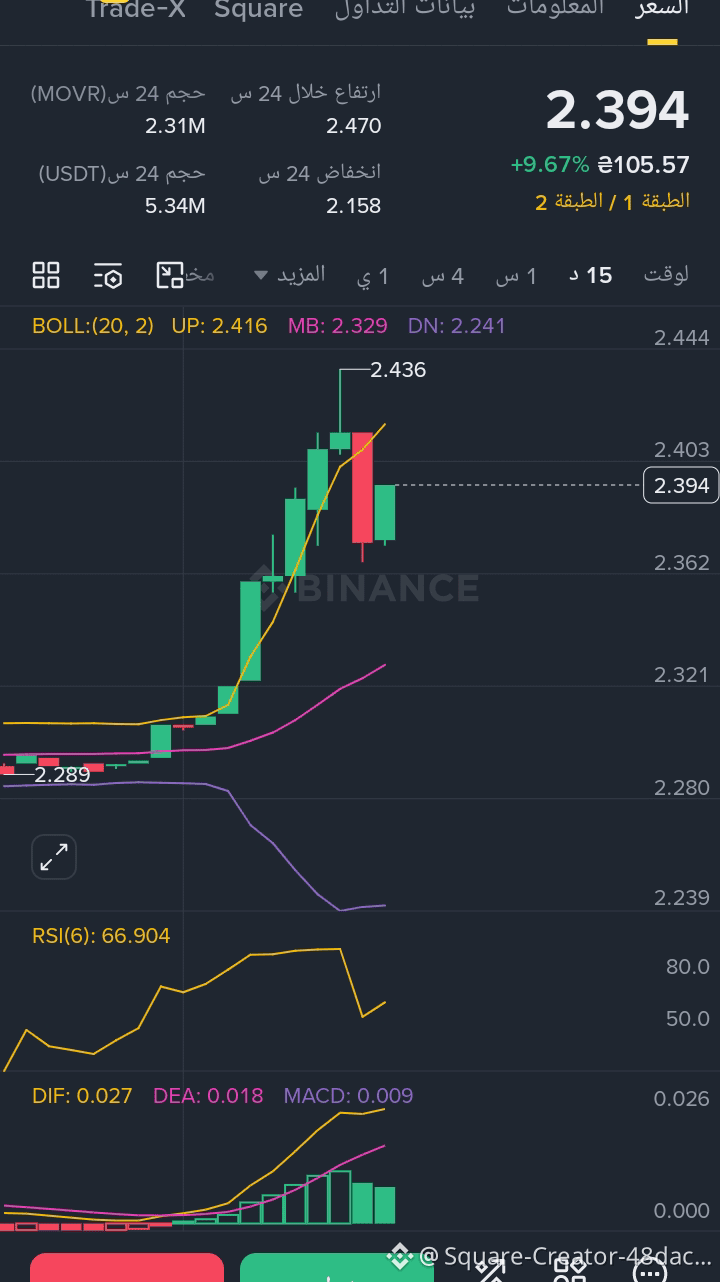Tap the USDT volume 5.34M
Viewport: 720px width, 1282px height.
point(175,206)
